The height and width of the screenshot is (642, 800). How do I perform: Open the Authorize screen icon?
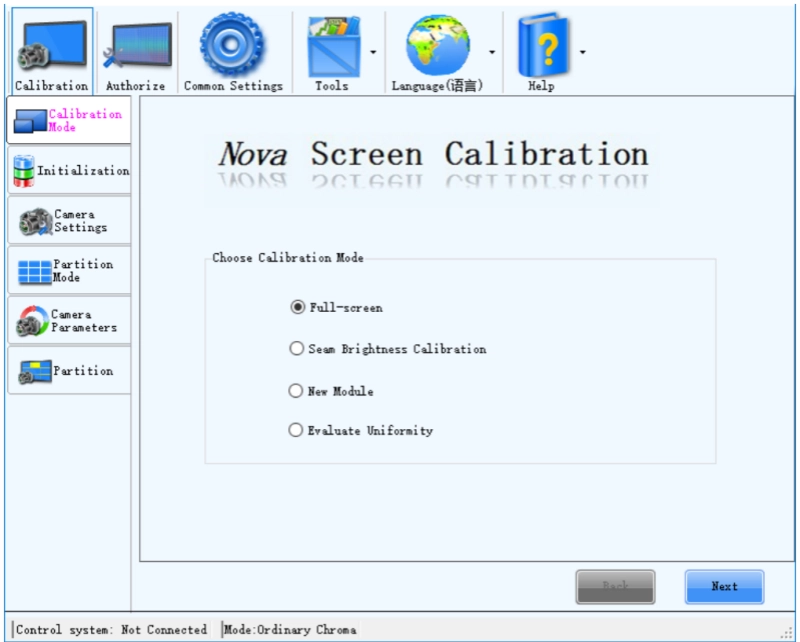pos(137,45)
